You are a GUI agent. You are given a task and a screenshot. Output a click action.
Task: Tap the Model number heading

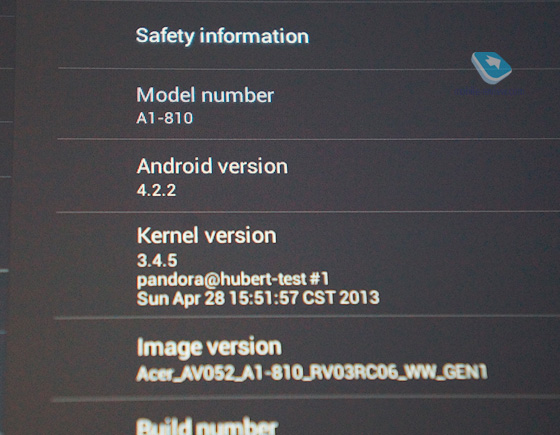[205, 95]
